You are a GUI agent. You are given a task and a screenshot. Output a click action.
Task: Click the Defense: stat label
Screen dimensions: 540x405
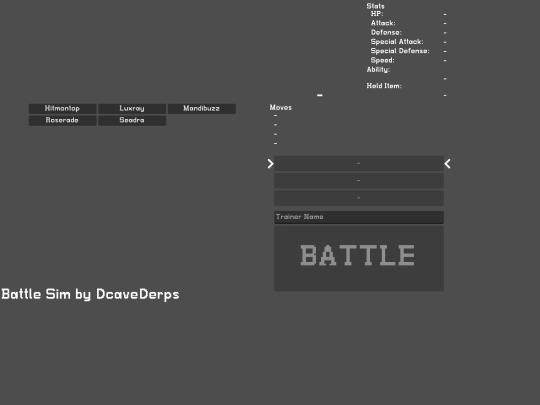[386, 32]
